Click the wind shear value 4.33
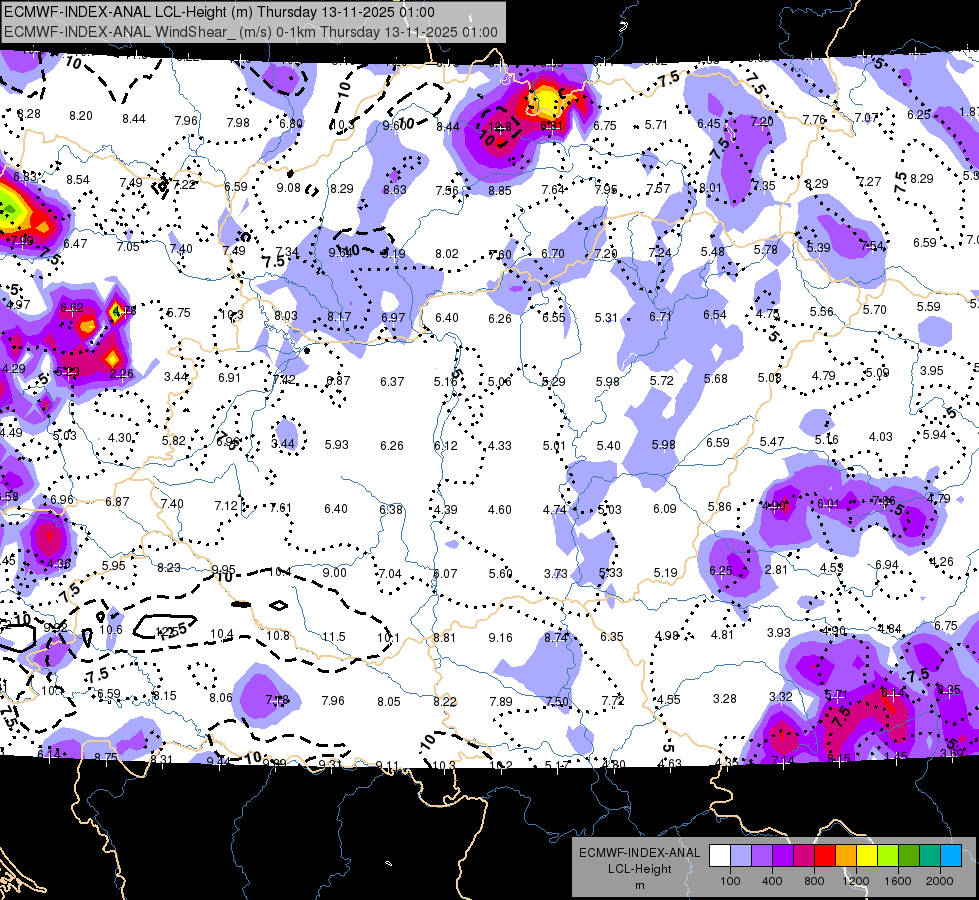This screenshot has height=900, width=979. pos(499,446)
